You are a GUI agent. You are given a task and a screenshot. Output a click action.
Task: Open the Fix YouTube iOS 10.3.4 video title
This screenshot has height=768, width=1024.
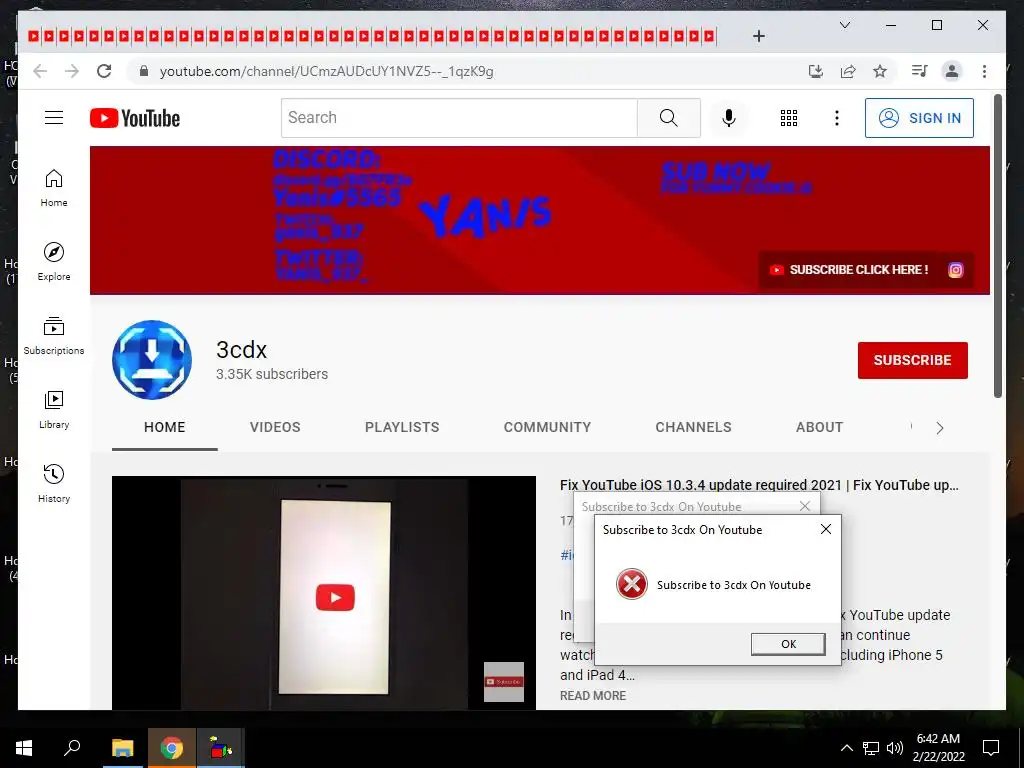click(x=759, y=485)
